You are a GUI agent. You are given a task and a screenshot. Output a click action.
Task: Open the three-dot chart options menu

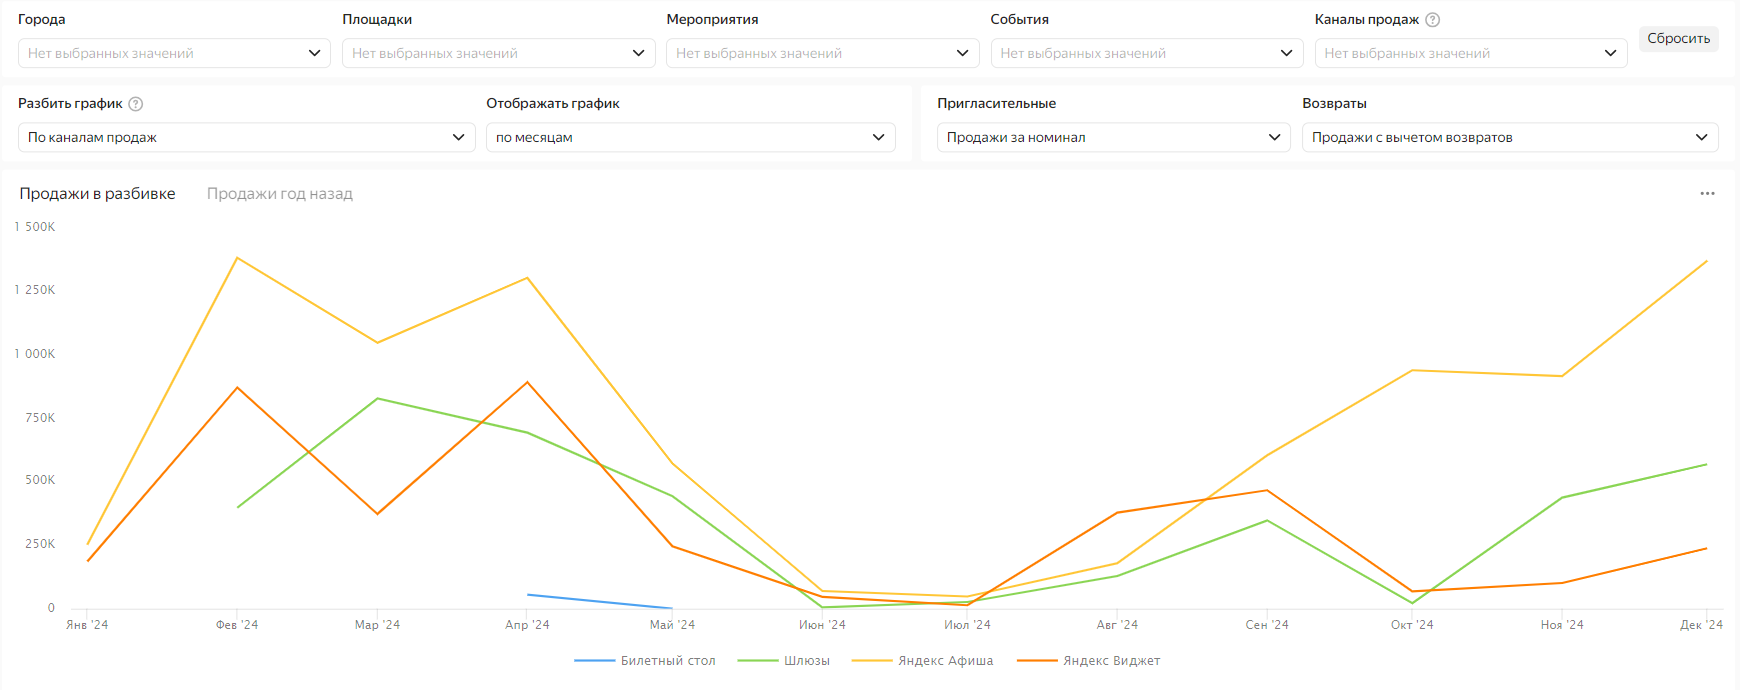pos(1707,194)
